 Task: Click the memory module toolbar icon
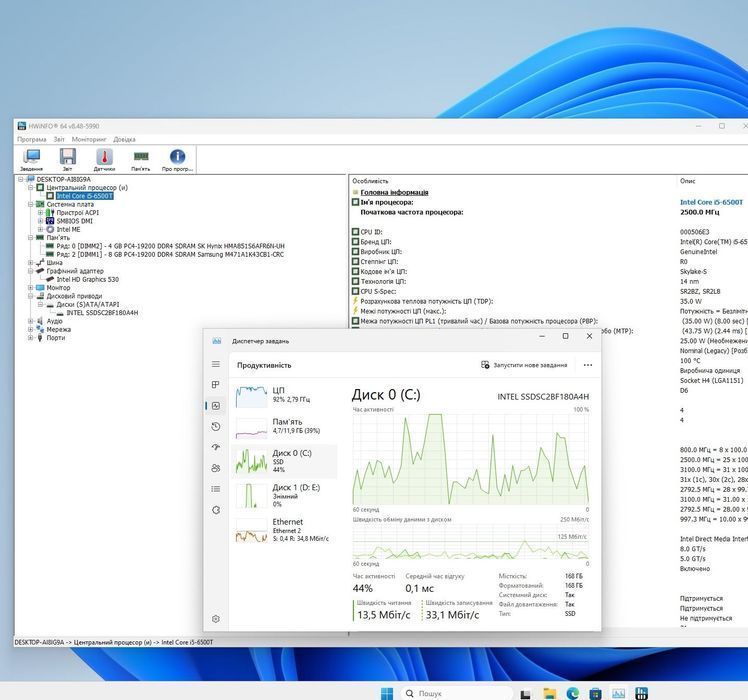tap(141, 159)
